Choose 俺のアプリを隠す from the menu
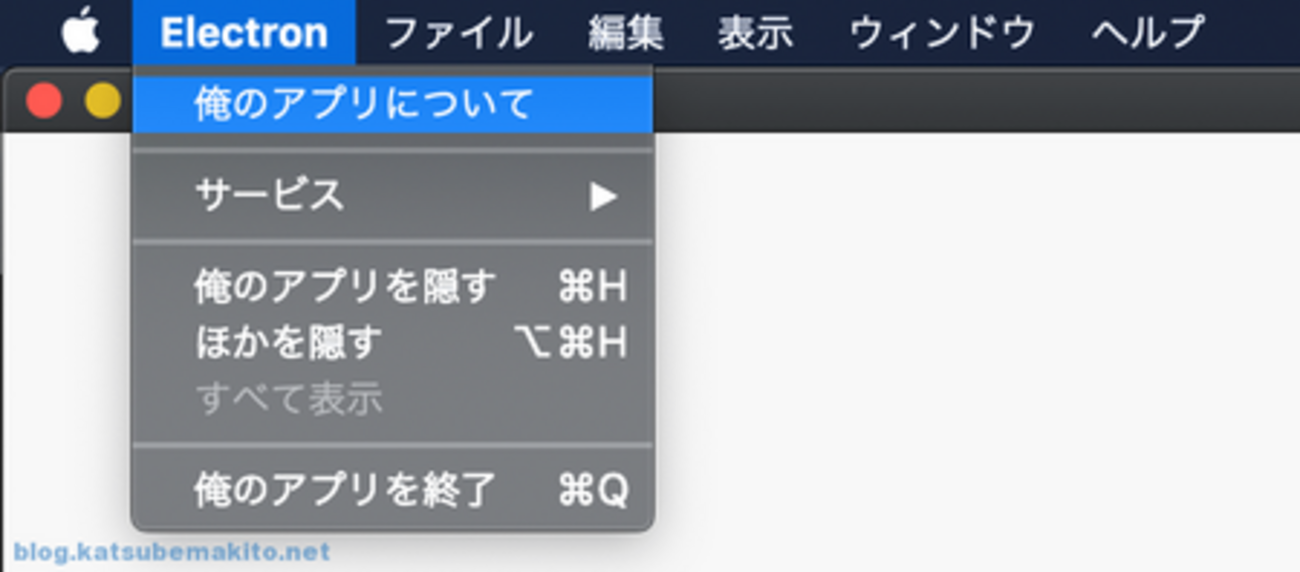Image resolution: width=1300 pixels, height=572 pixels. (393, 288)
